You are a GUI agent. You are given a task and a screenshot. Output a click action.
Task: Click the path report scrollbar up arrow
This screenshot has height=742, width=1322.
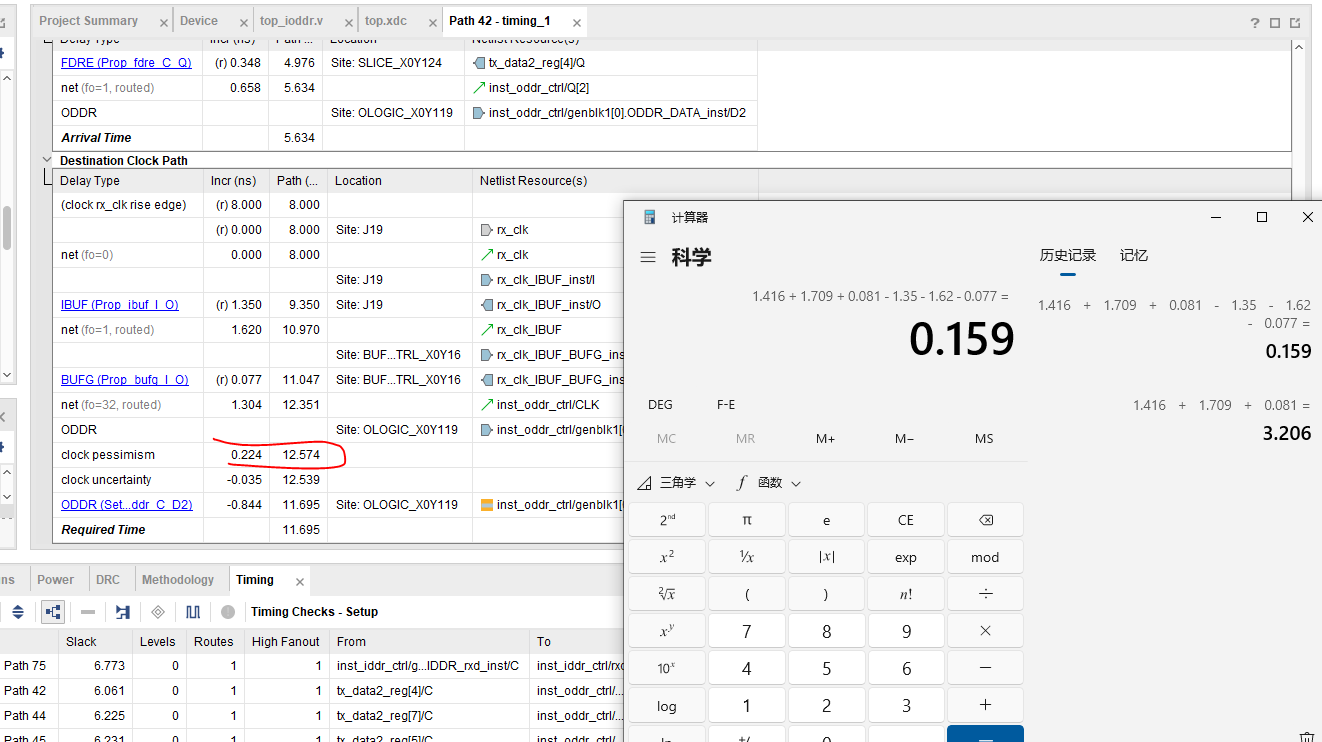point(1299,47)
